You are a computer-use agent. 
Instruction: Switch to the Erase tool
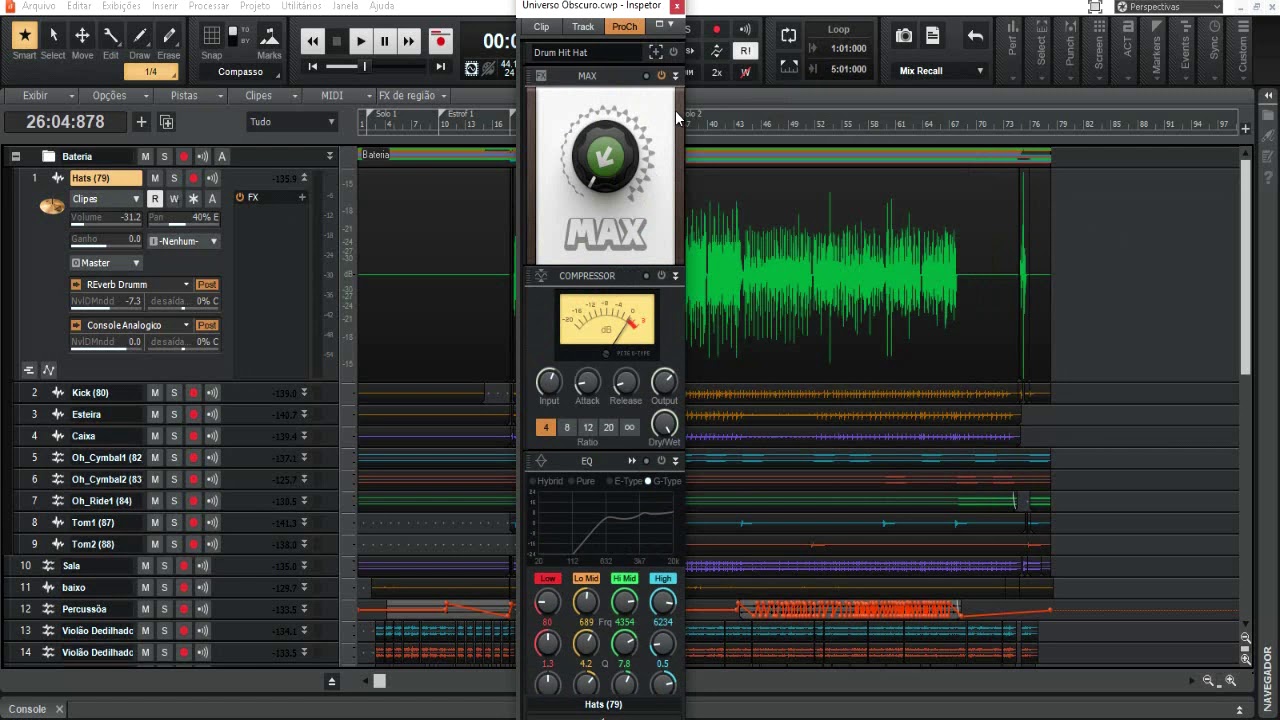[x=169, y=36]
